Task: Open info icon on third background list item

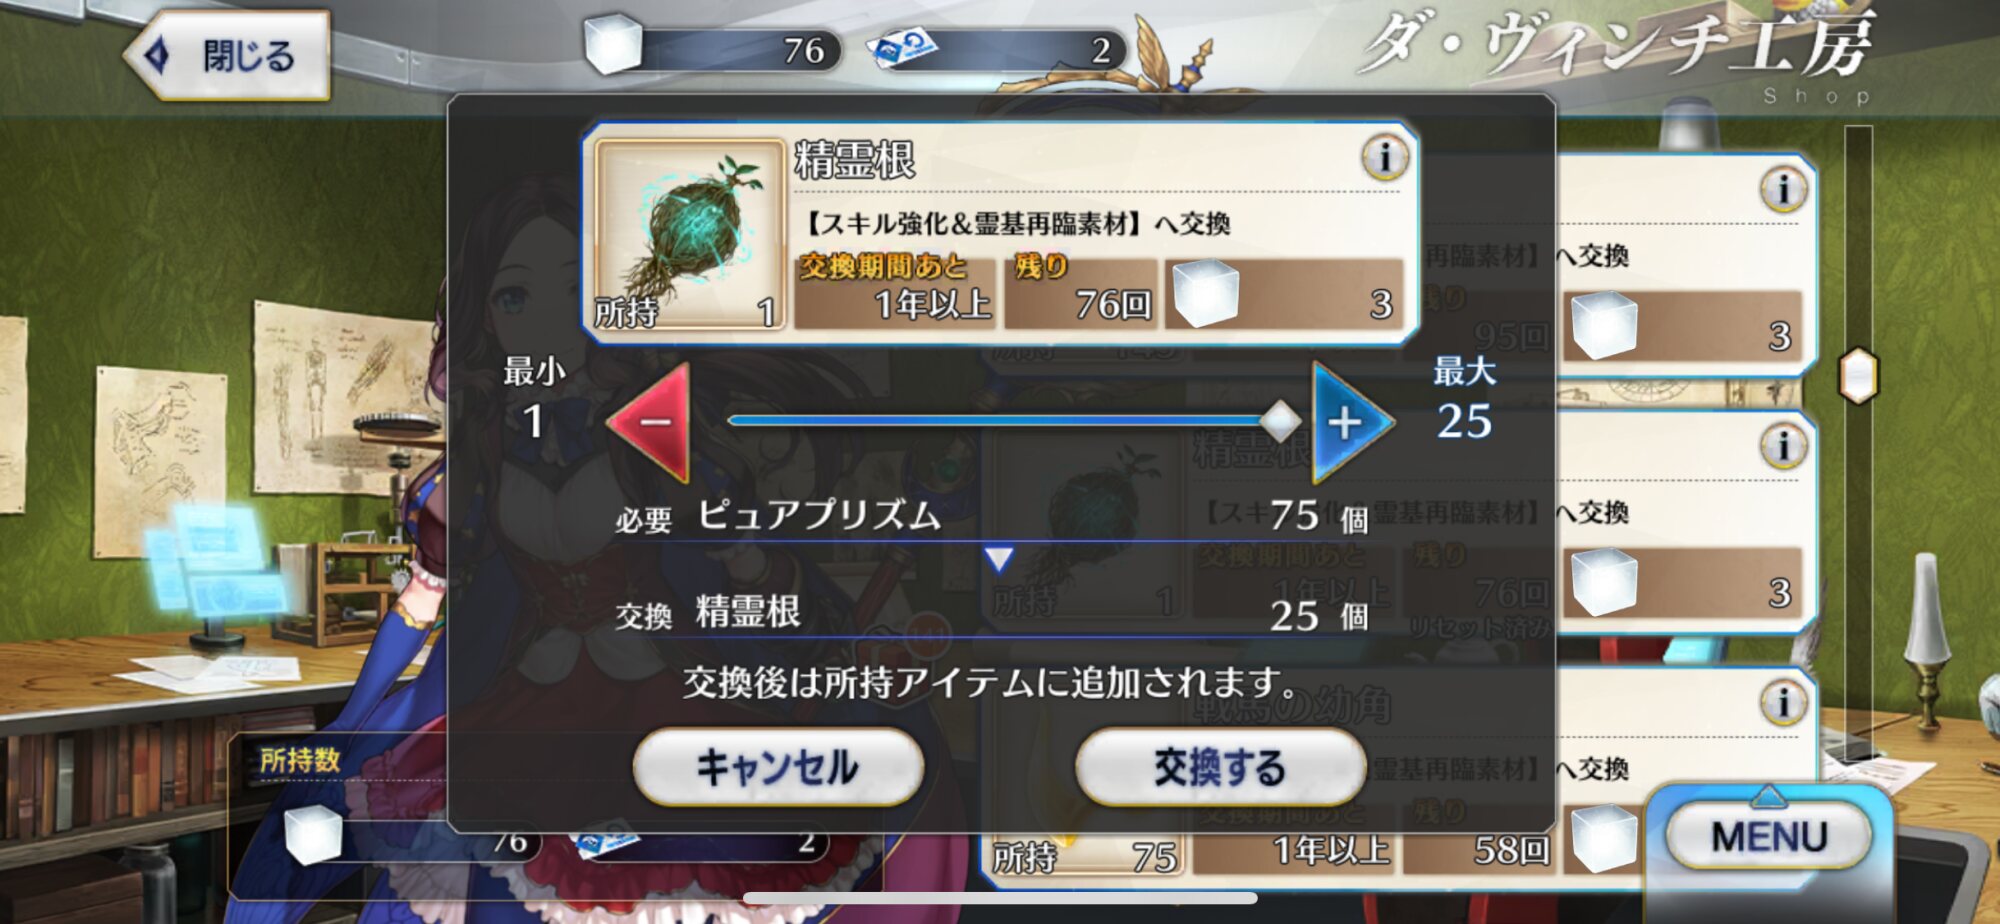Action: (1782, 703)
